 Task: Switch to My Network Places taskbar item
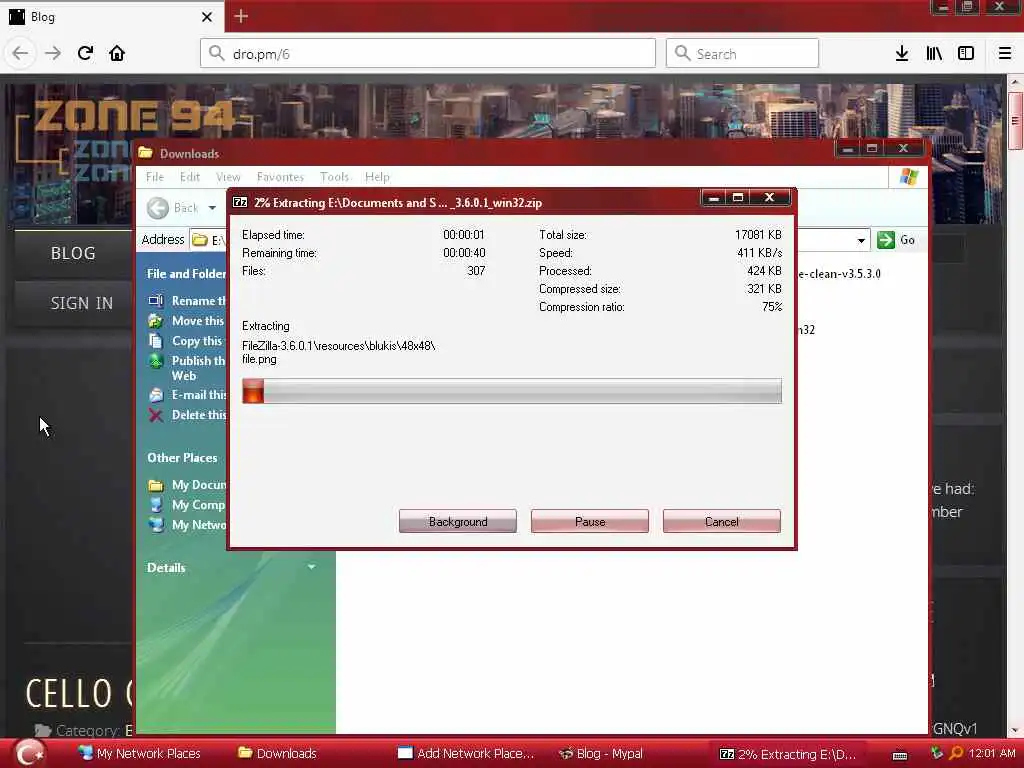[139, 754]
